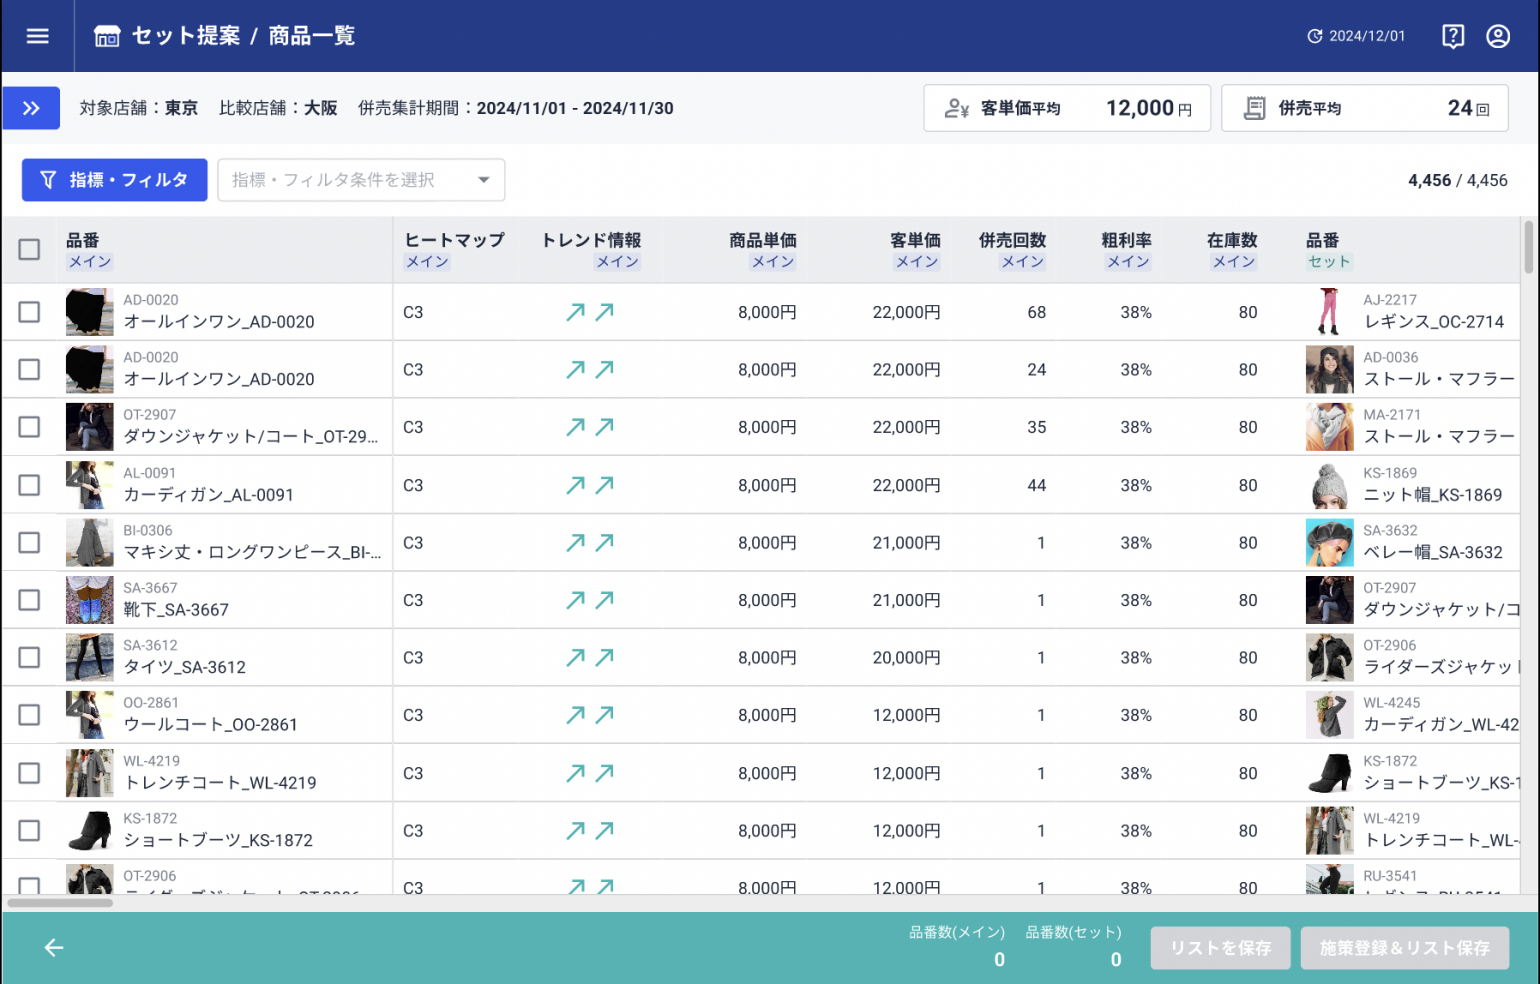Click the store icon in header

[106, 36]
